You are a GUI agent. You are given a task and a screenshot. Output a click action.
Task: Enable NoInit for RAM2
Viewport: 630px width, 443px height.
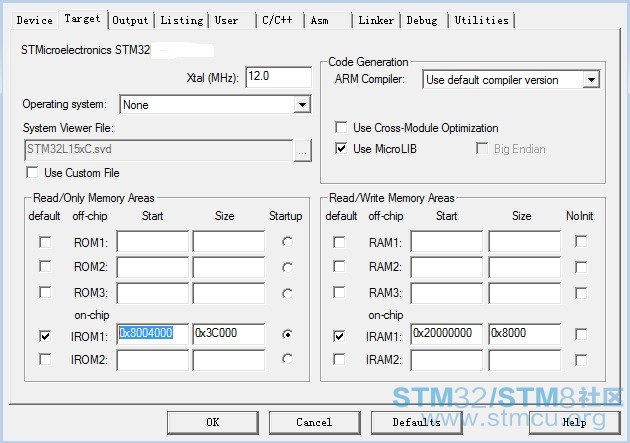click(581, 267)
